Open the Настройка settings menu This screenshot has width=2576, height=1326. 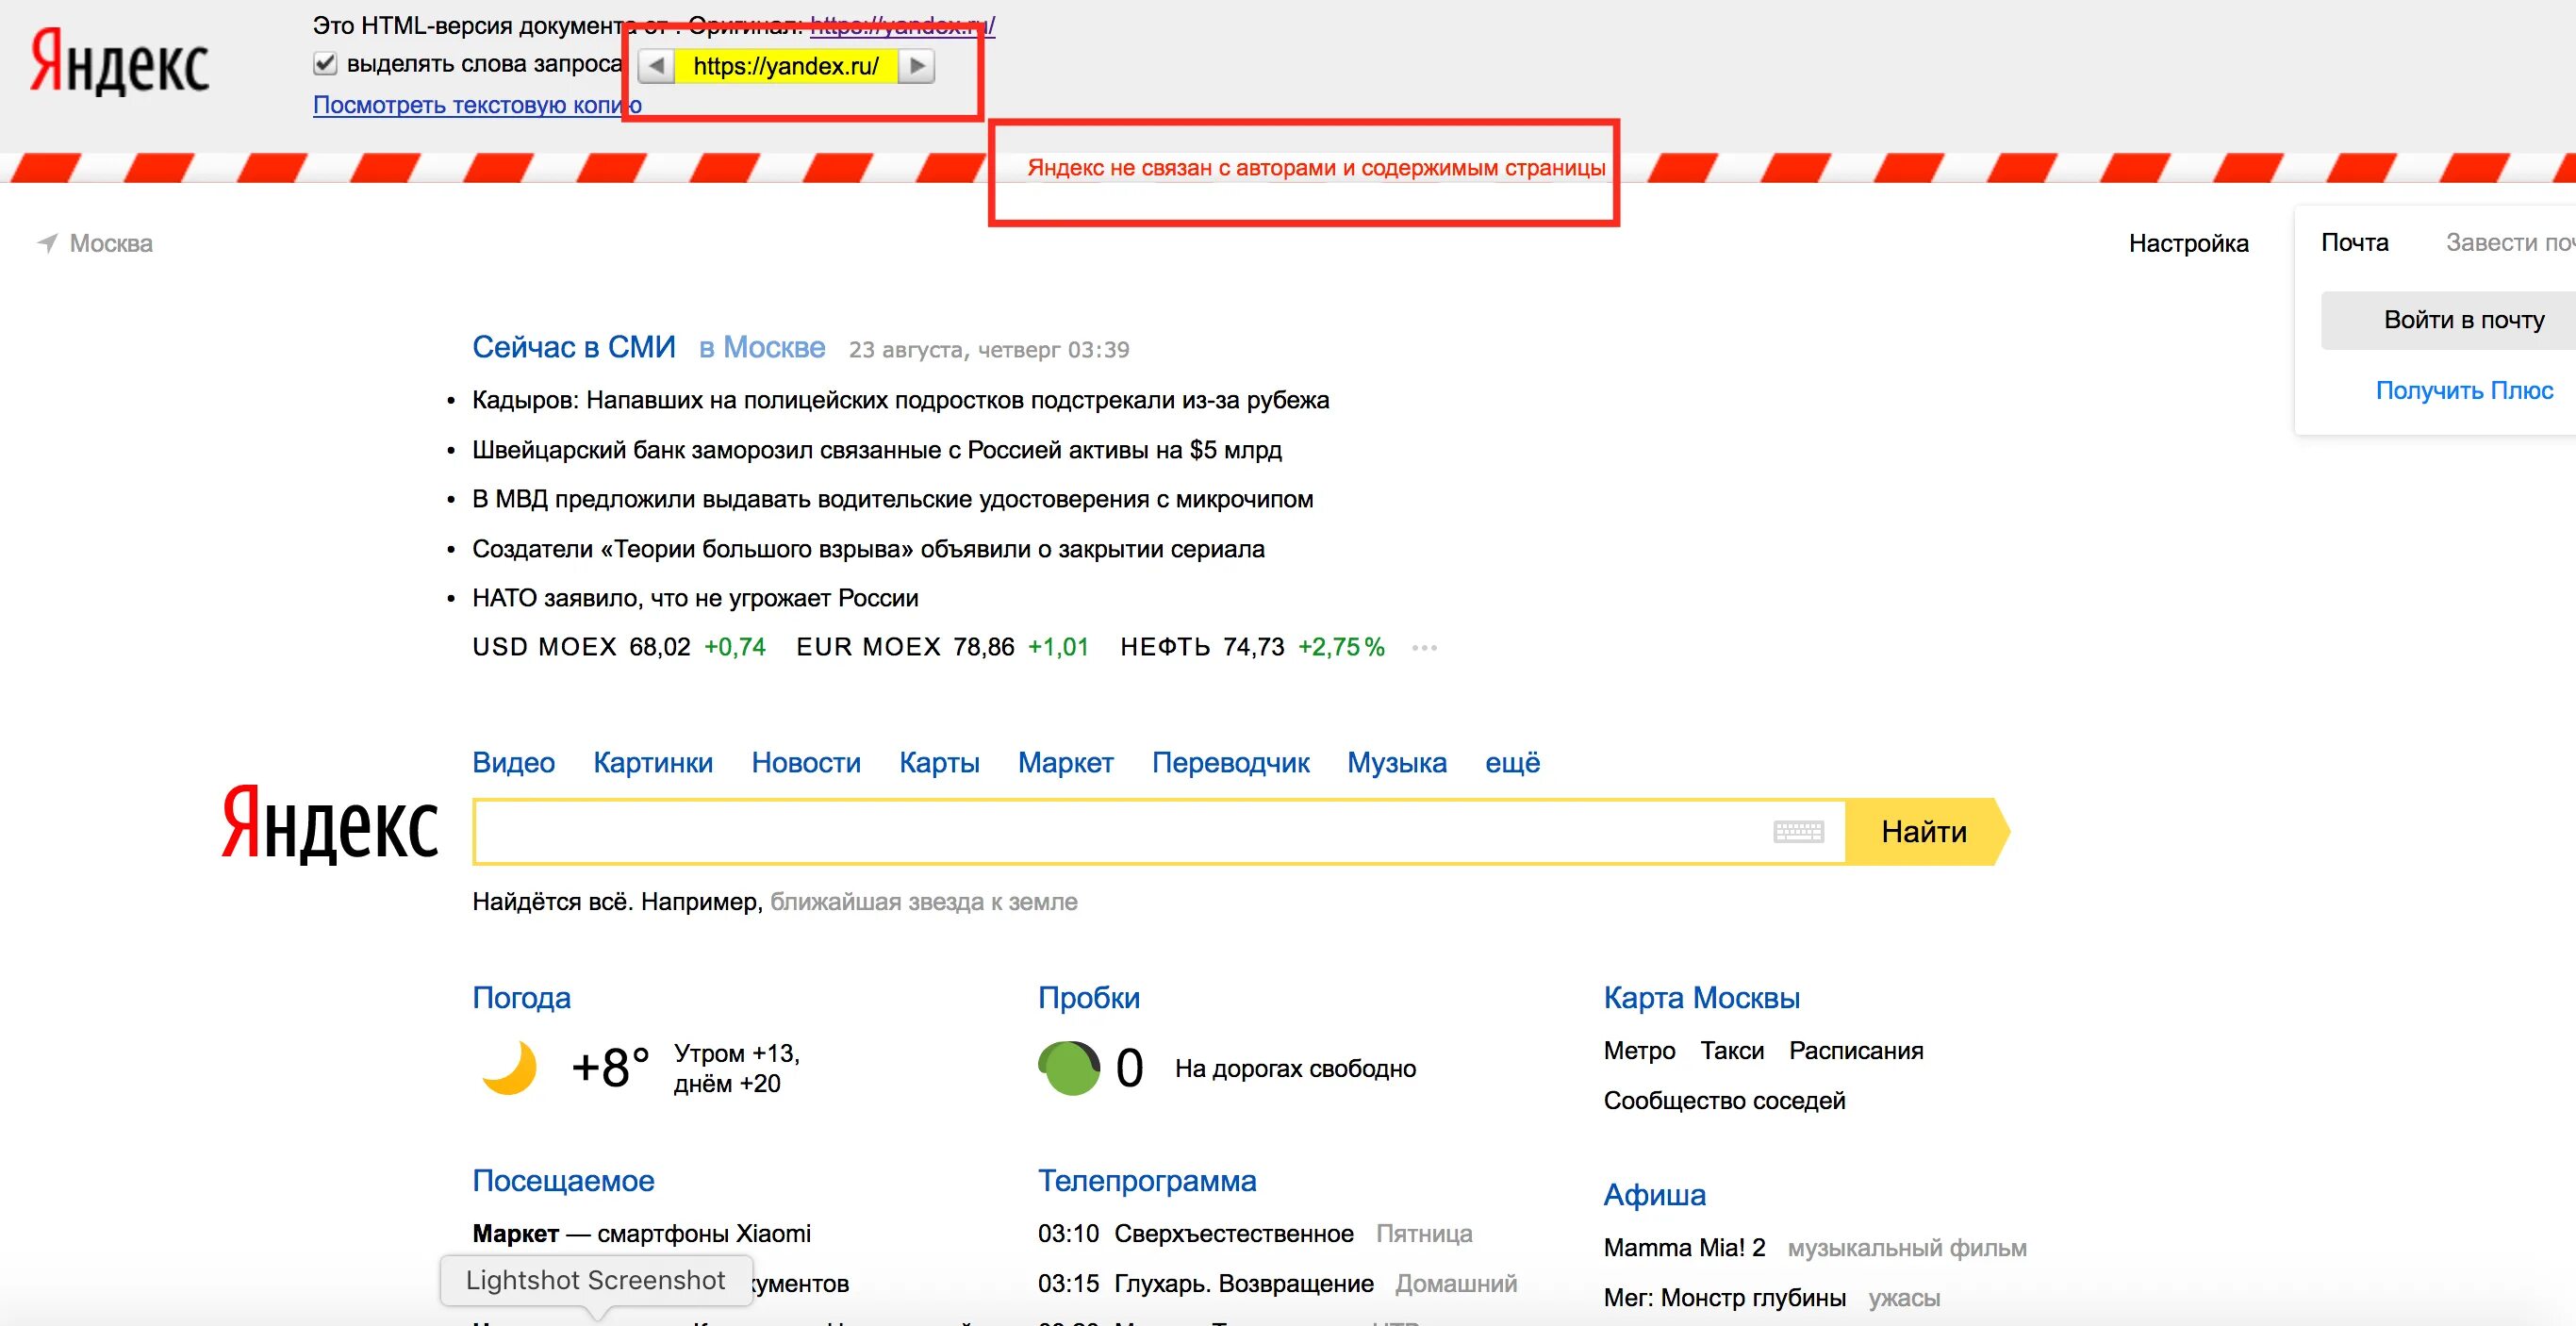coord(2188,243)
